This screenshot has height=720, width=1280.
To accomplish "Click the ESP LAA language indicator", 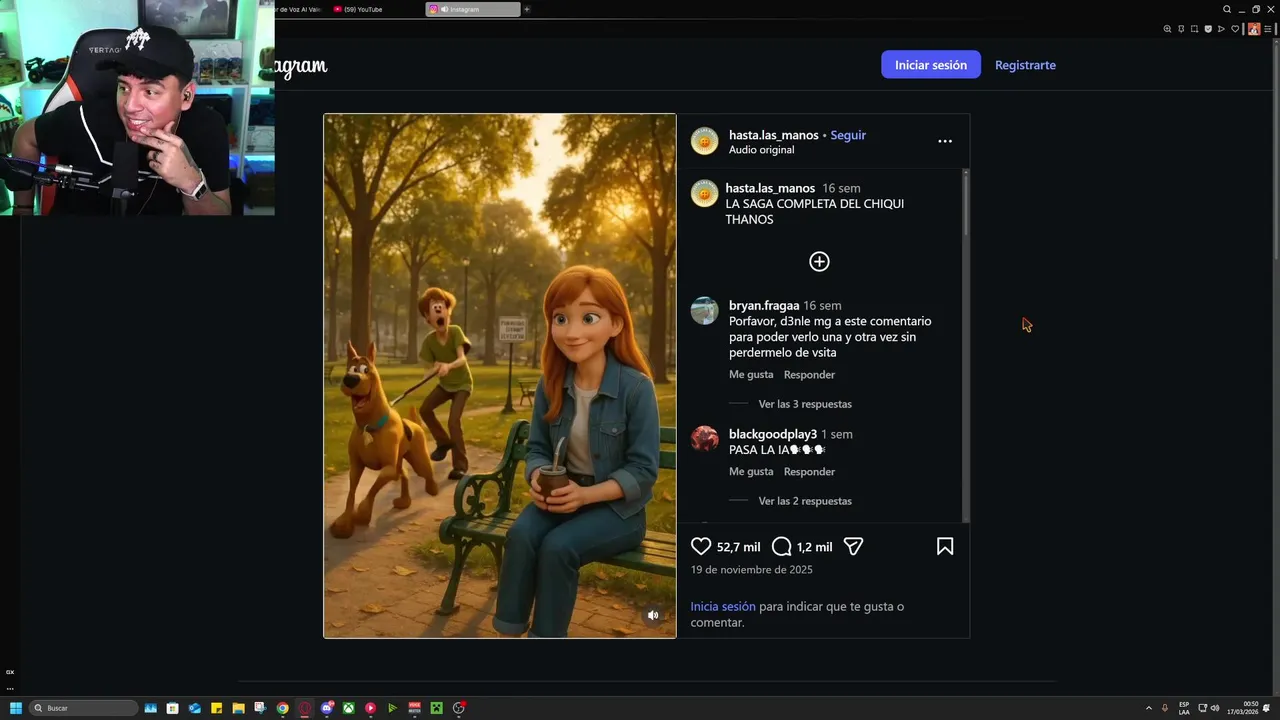I will [x=1184, y=708].
